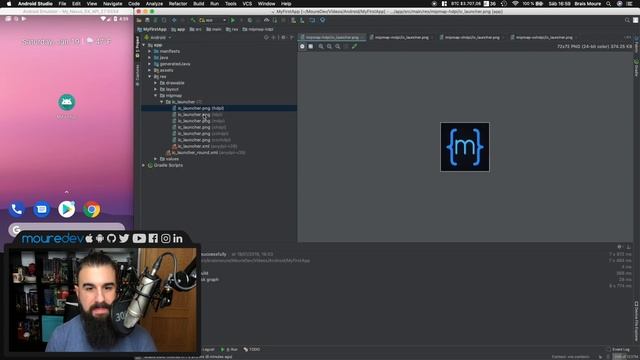Click the Open file toolbar icon

tap(139, 20)
